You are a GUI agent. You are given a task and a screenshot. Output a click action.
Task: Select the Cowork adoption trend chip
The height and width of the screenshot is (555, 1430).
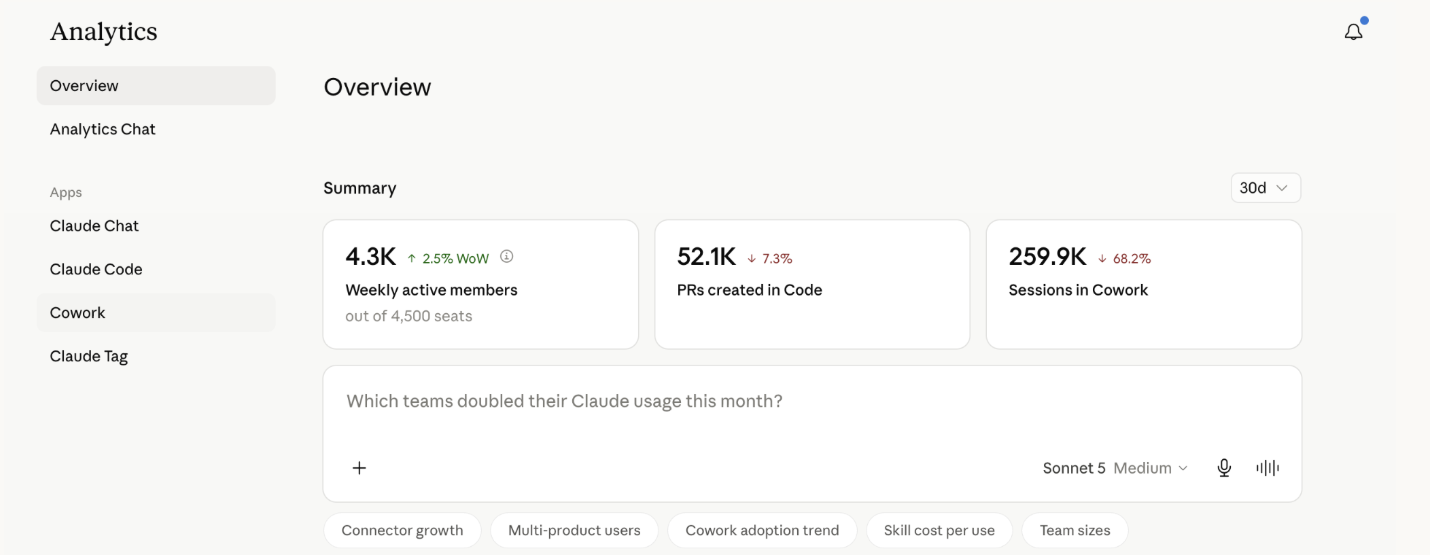762,530
